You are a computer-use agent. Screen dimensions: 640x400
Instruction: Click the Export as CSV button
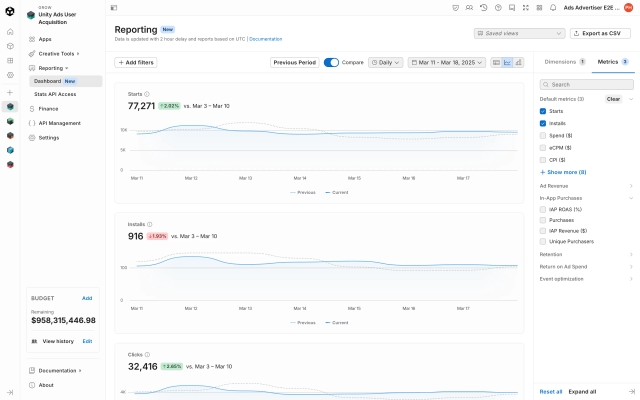click(600, 33)
